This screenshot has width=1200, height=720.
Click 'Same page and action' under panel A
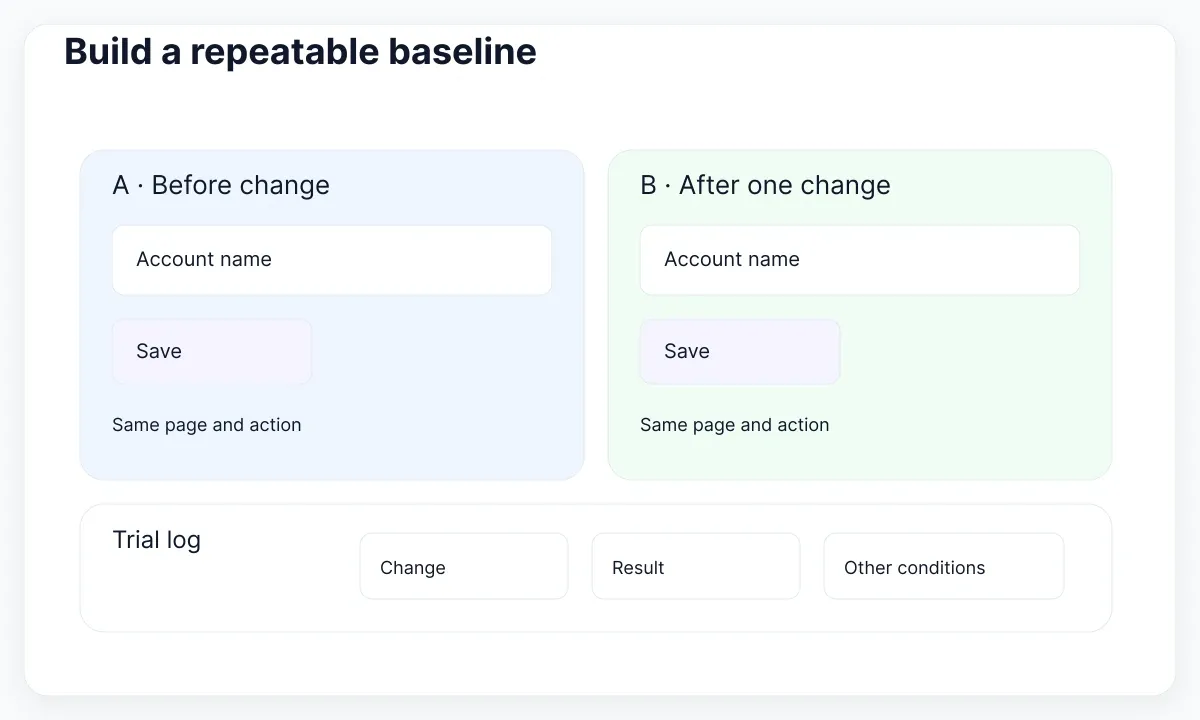click(207, 425)
